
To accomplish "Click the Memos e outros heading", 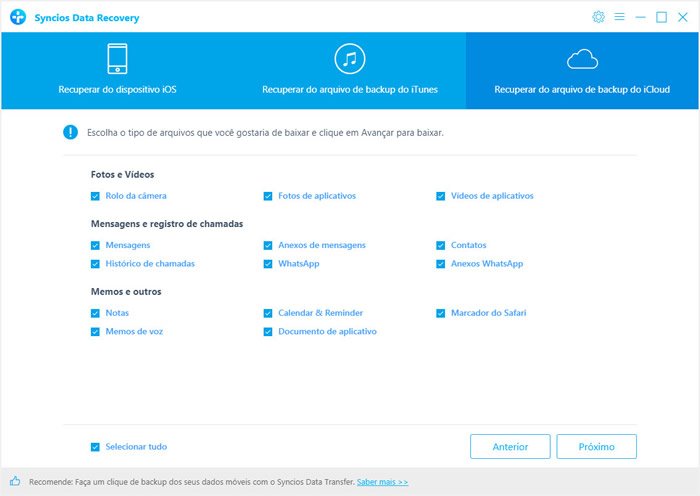I will [126, 292].
